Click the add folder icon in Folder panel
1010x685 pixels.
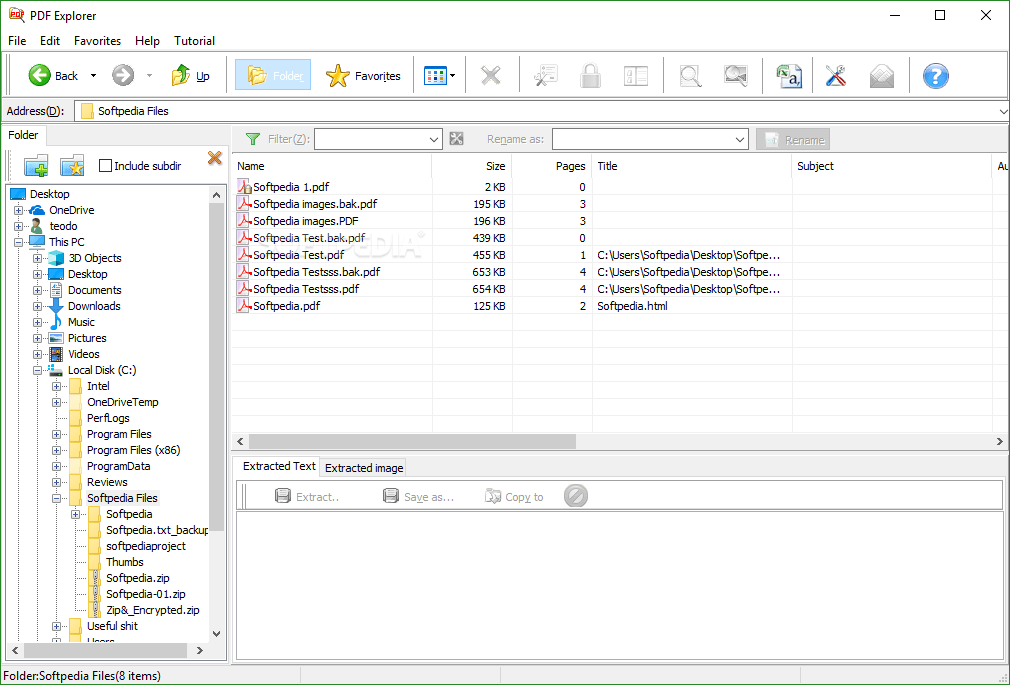pos(36,164)
